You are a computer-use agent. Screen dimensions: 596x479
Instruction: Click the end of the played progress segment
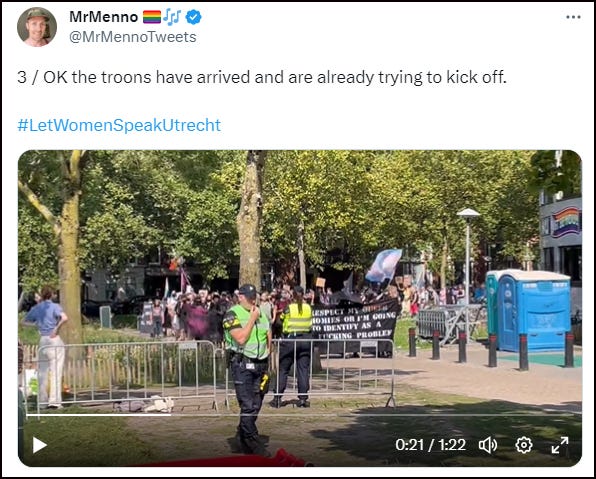pyautogui.click(x=170, y=415)
